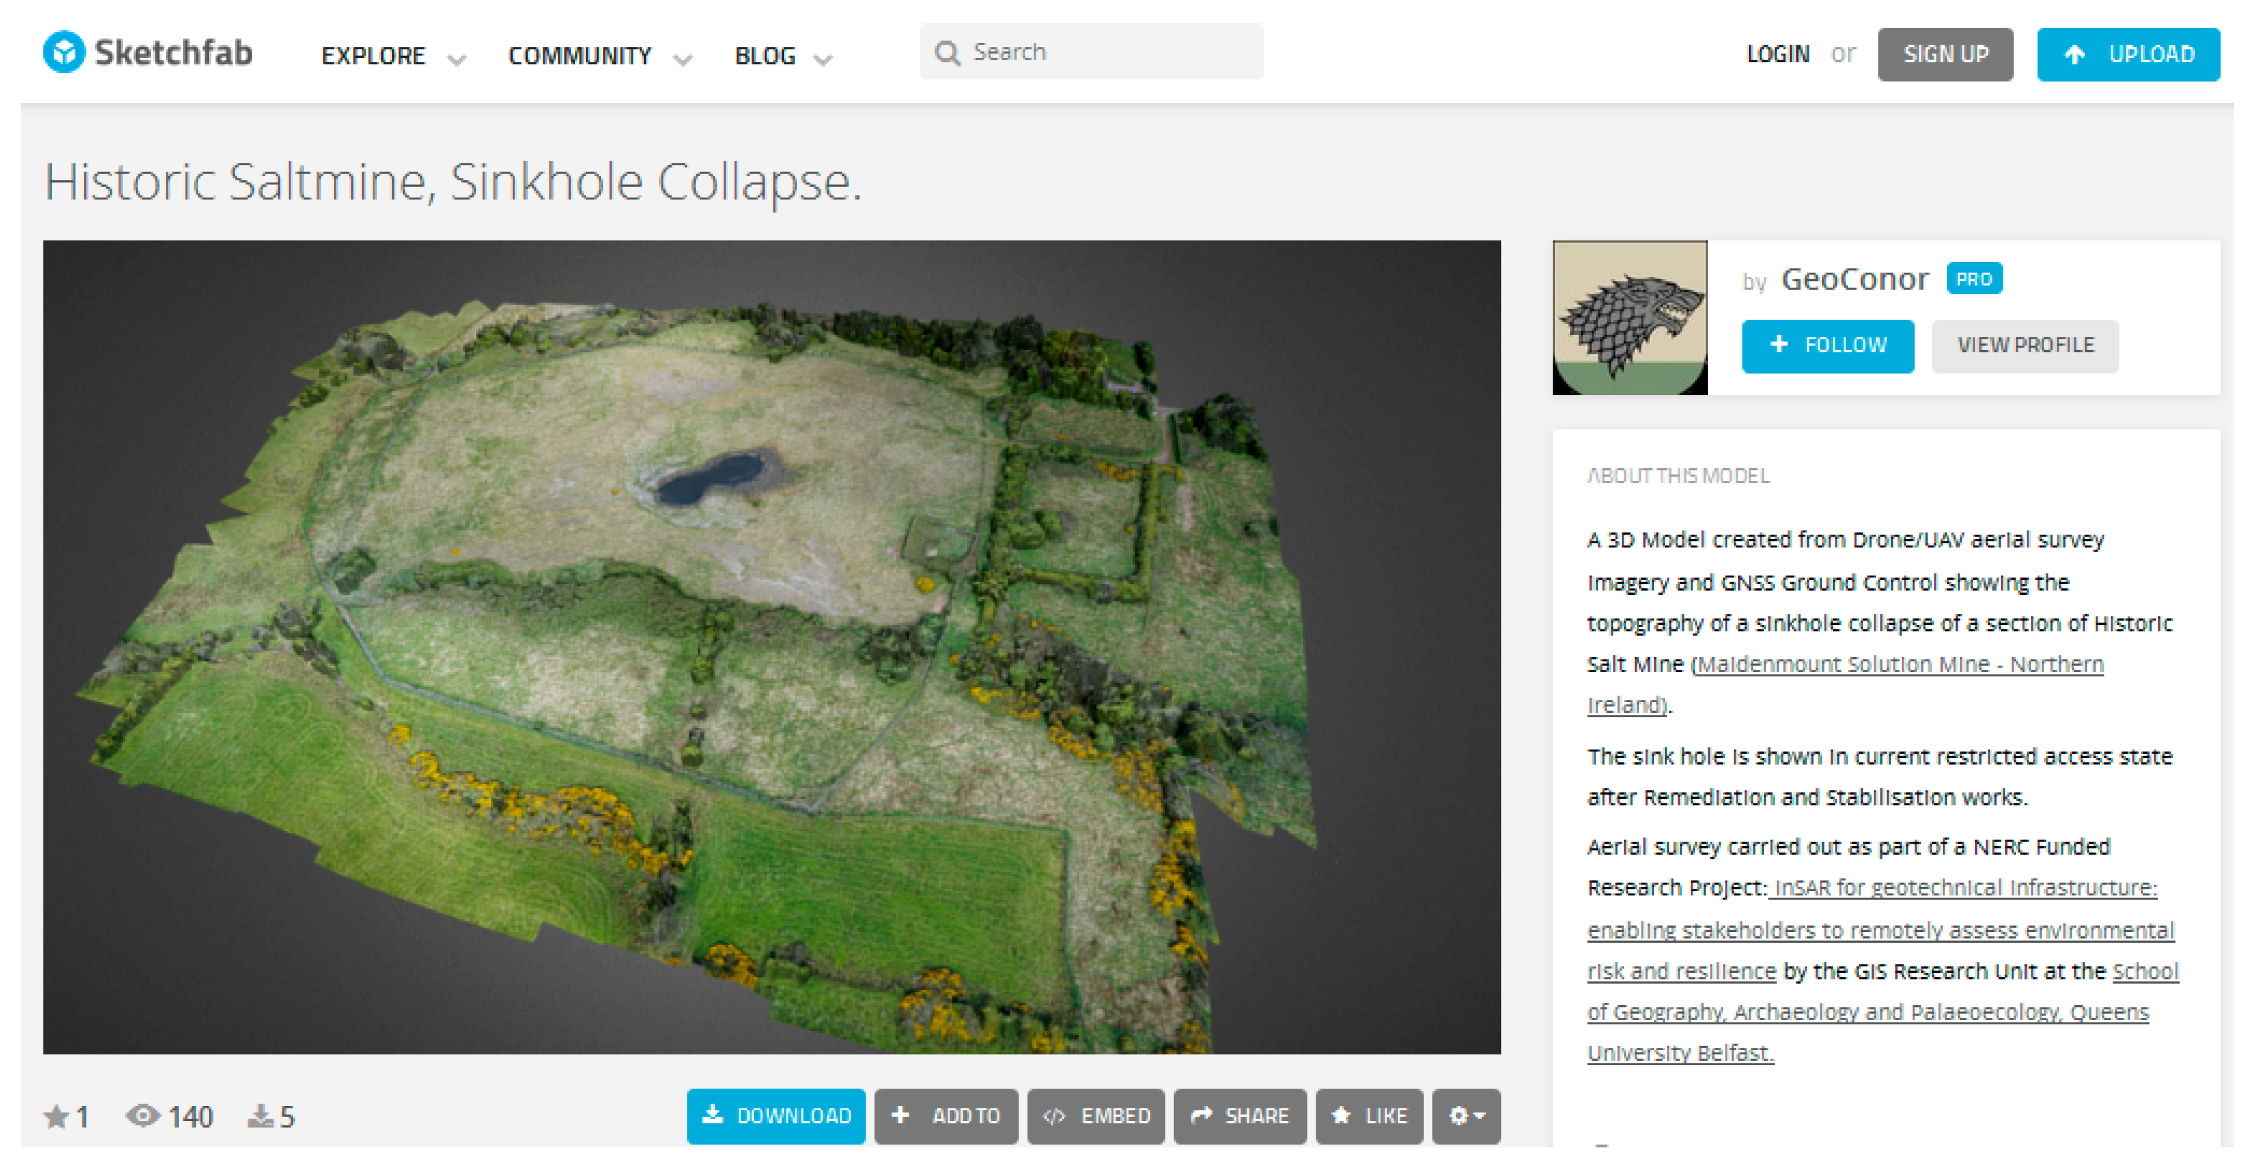Click the Upload button
The image size is (2260, 1176).
tap(2128, 54)
